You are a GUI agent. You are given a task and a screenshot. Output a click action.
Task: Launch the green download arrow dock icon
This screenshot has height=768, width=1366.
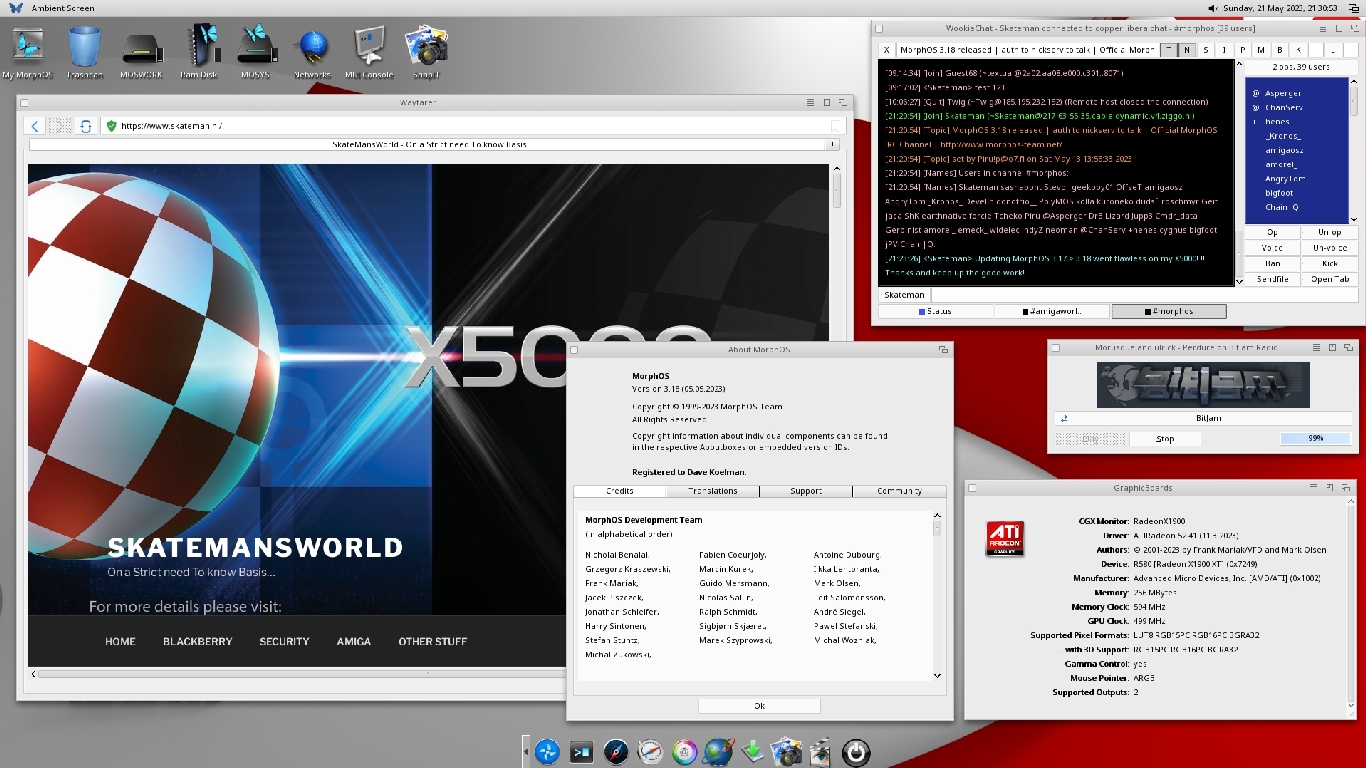point(753,751)
